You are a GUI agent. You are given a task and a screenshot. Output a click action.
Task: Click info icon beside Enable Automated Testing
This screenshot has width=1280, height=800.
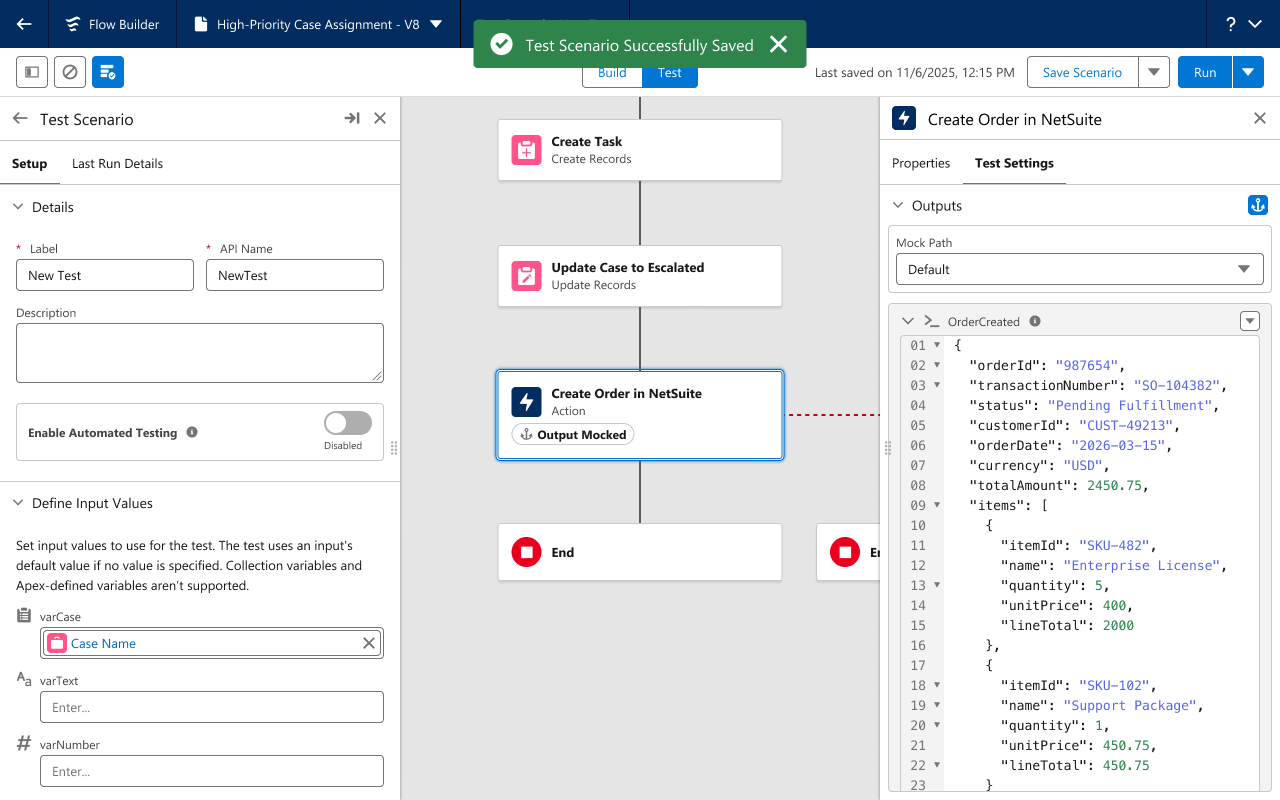[192, 432]
